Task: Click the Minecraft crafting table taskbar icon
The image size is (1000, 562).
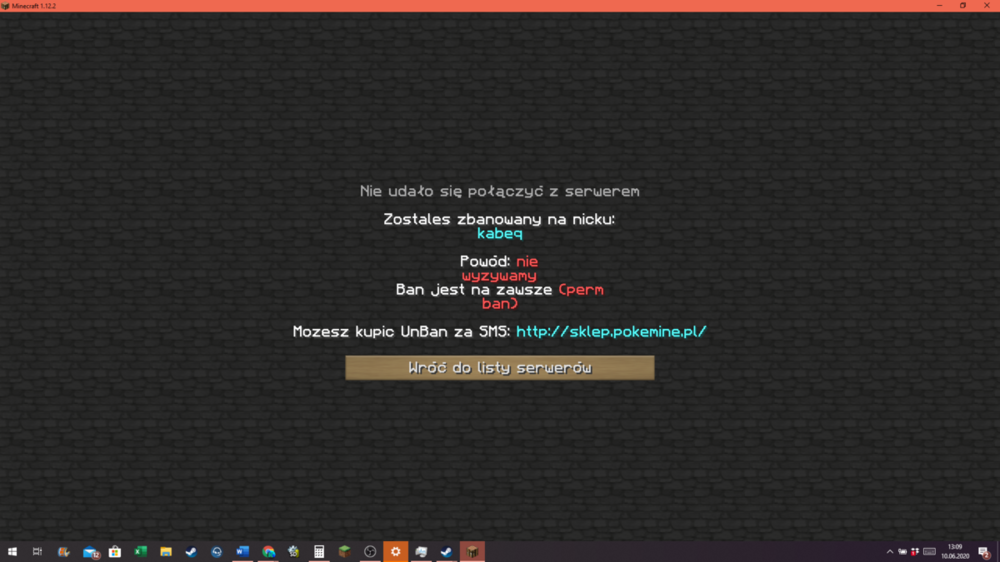Action: coord(472,551)
